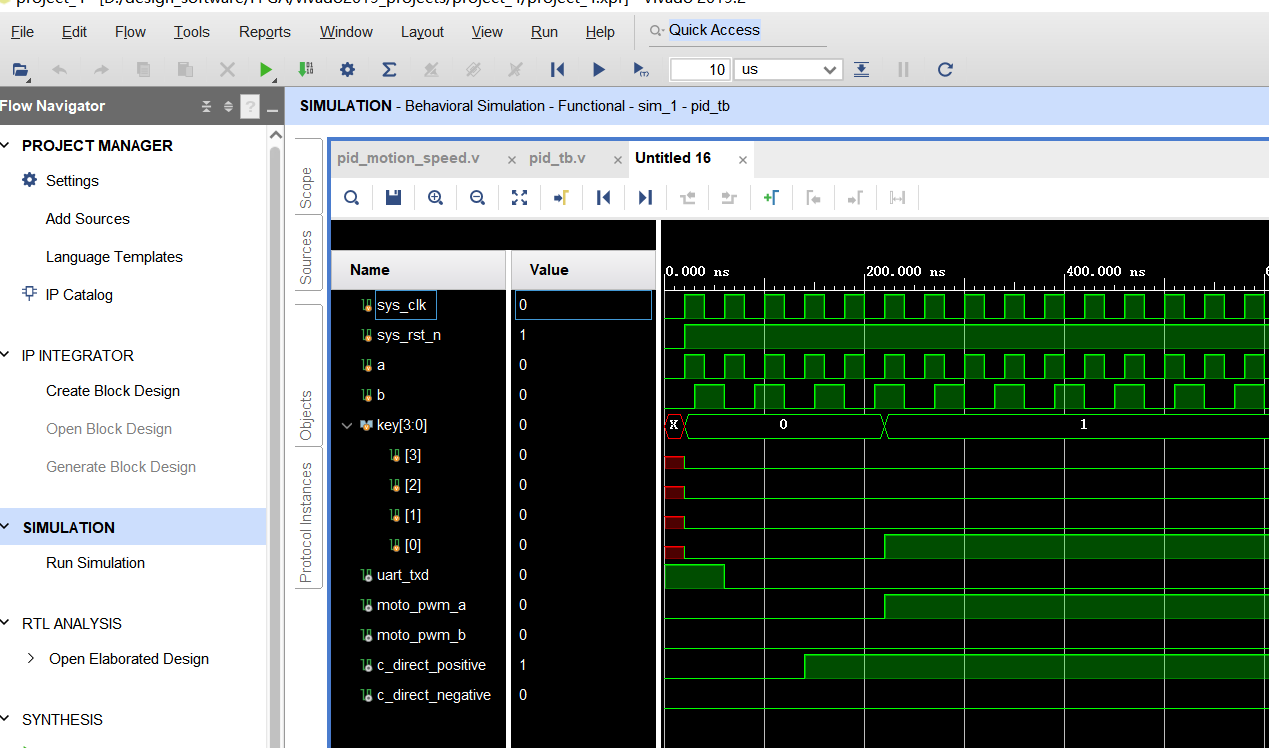Image resolution: width=1269 pixels, height=748 pixels.
Task: Select the moto_pwm_a signal
Action: pos(421,605)
